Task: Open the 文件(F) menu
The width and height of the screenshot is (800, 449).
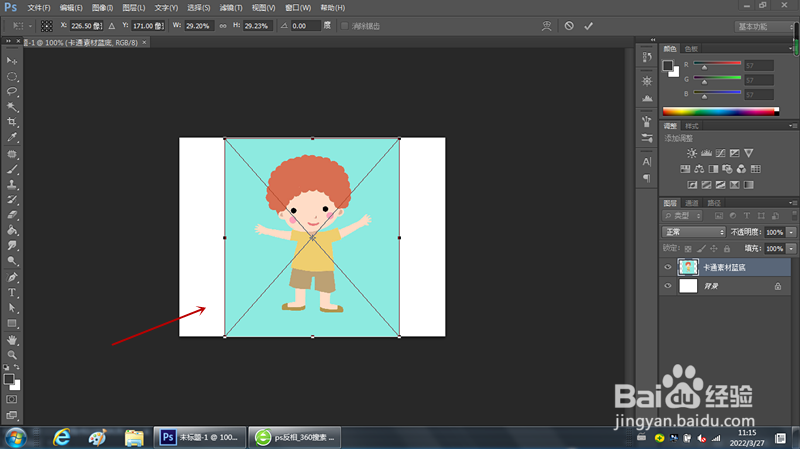Action: point(39,8)
